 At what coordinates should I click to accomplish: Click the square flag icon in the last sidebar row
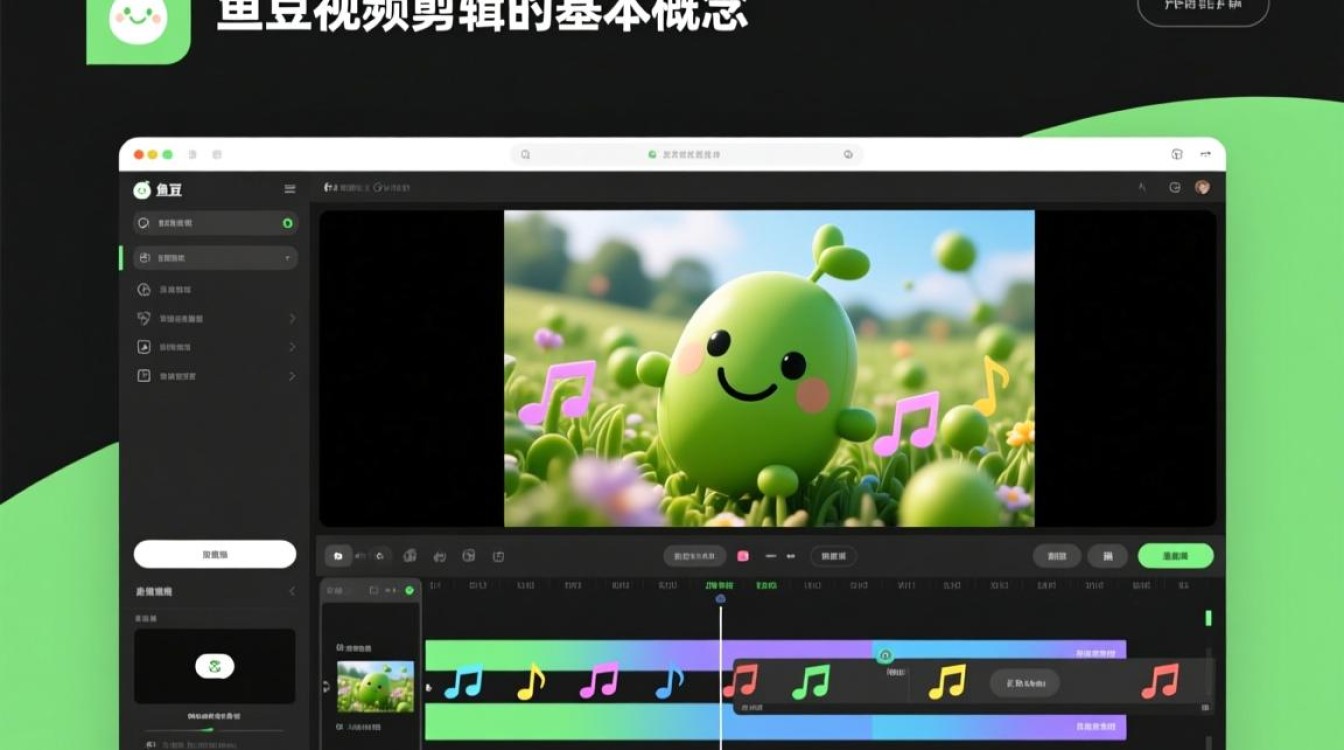click(143, 376)
